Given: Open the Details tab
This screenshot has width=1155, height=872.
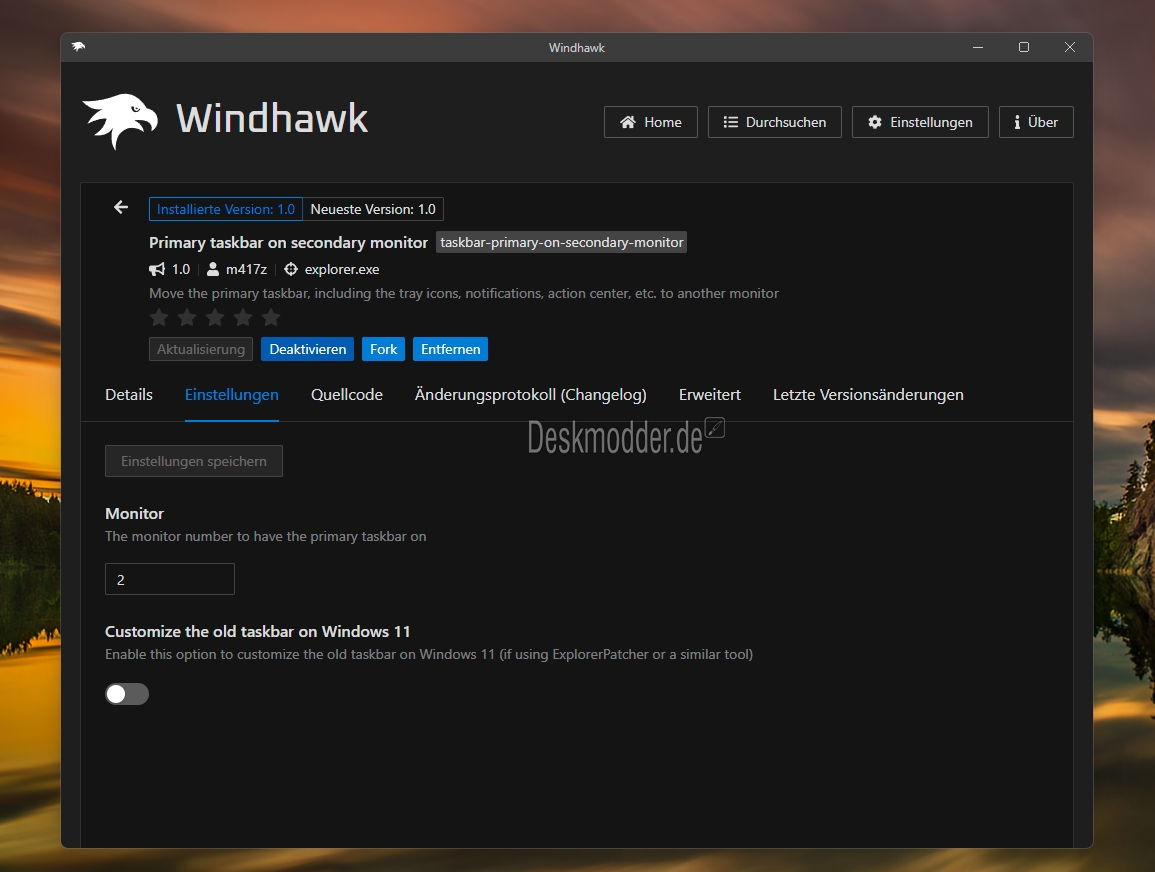Looking at the screenshot, I should point(128,395).
